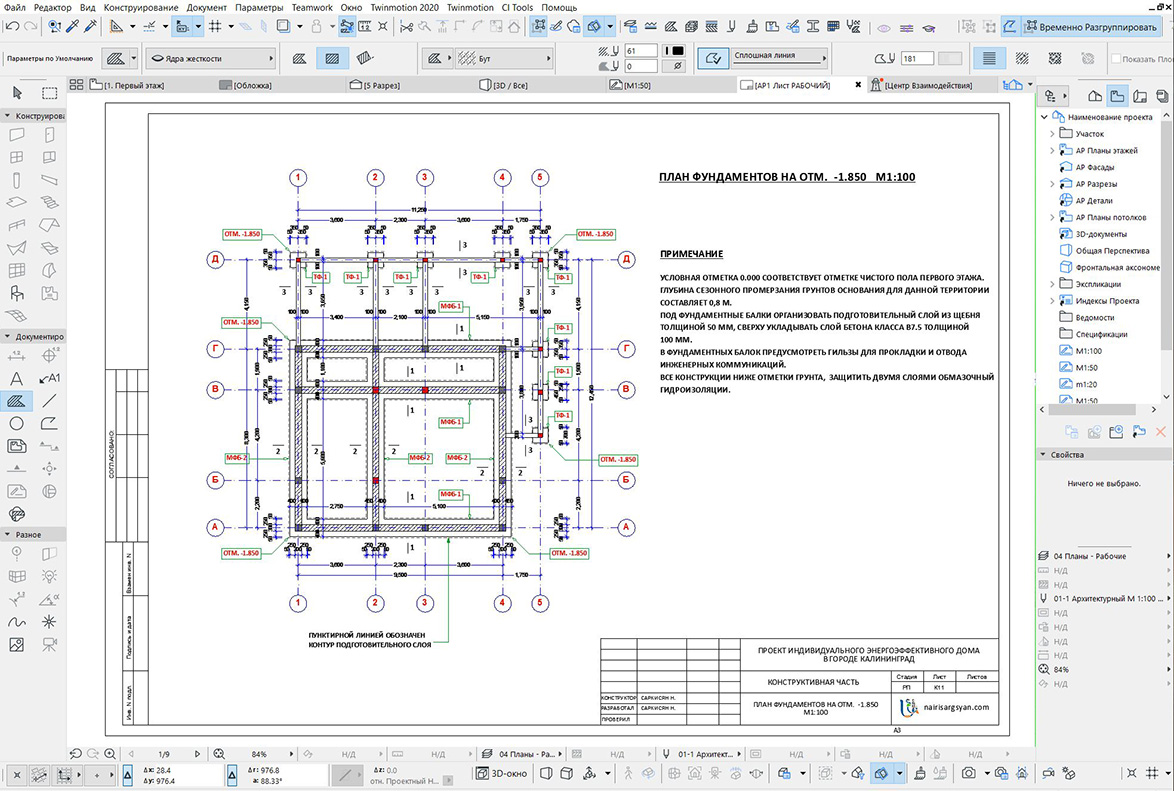Viewport: 1174px width, 791px height.
Task: Toggle the fill background pen slashed-circle button
Action: coord(678,66)
